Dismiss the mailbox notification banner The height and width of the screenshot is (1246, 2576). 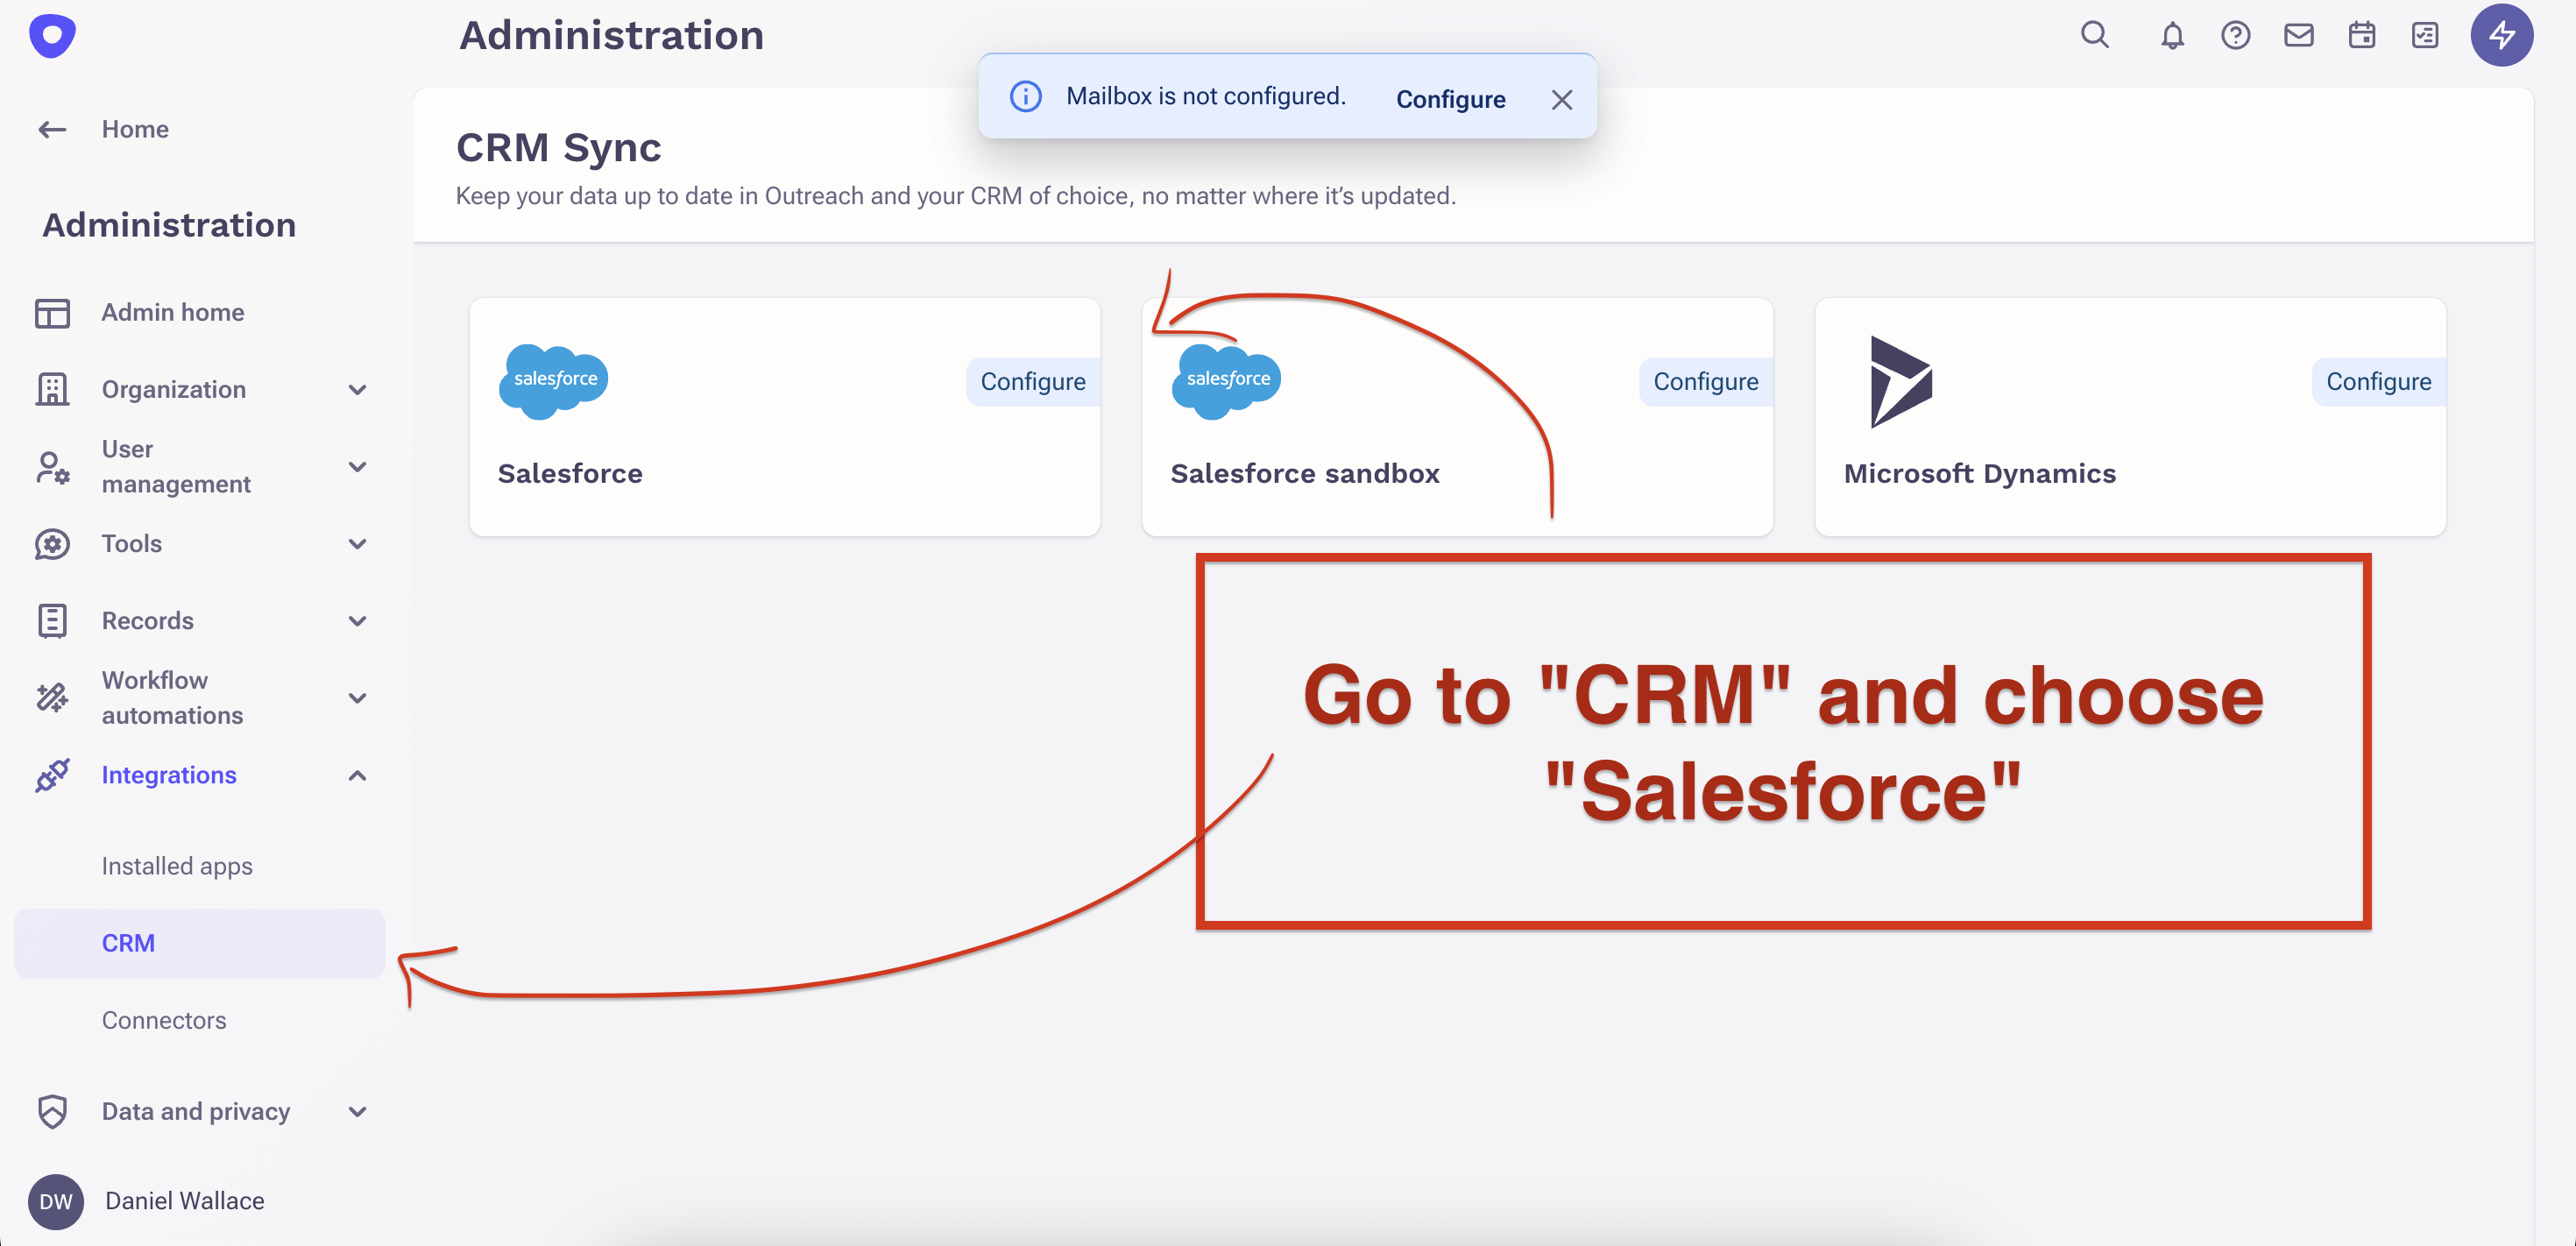(x=1561, y=100)
